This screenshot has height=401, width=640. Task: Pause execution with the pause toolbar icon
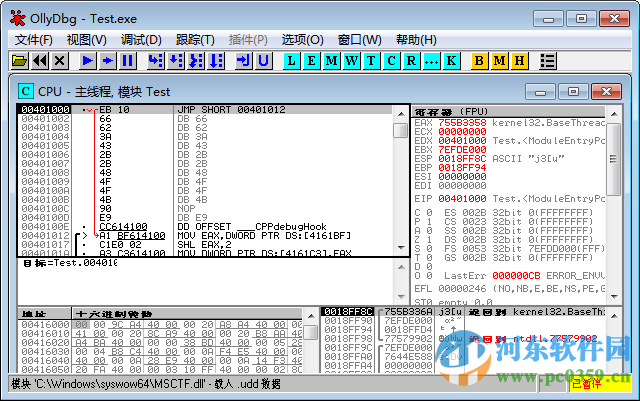pyautogui.click(x=127, y=61)
